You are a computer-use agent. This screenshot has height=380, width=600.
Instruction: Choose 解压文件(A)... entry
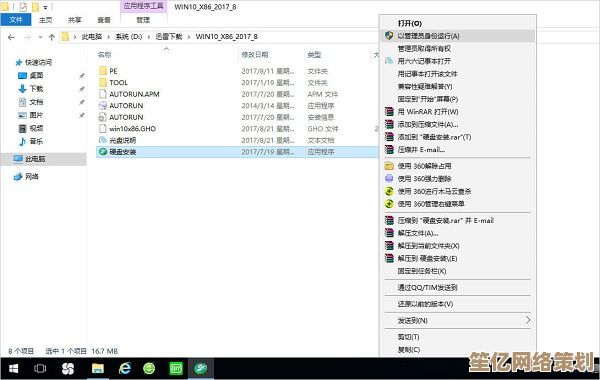point(418,233)
